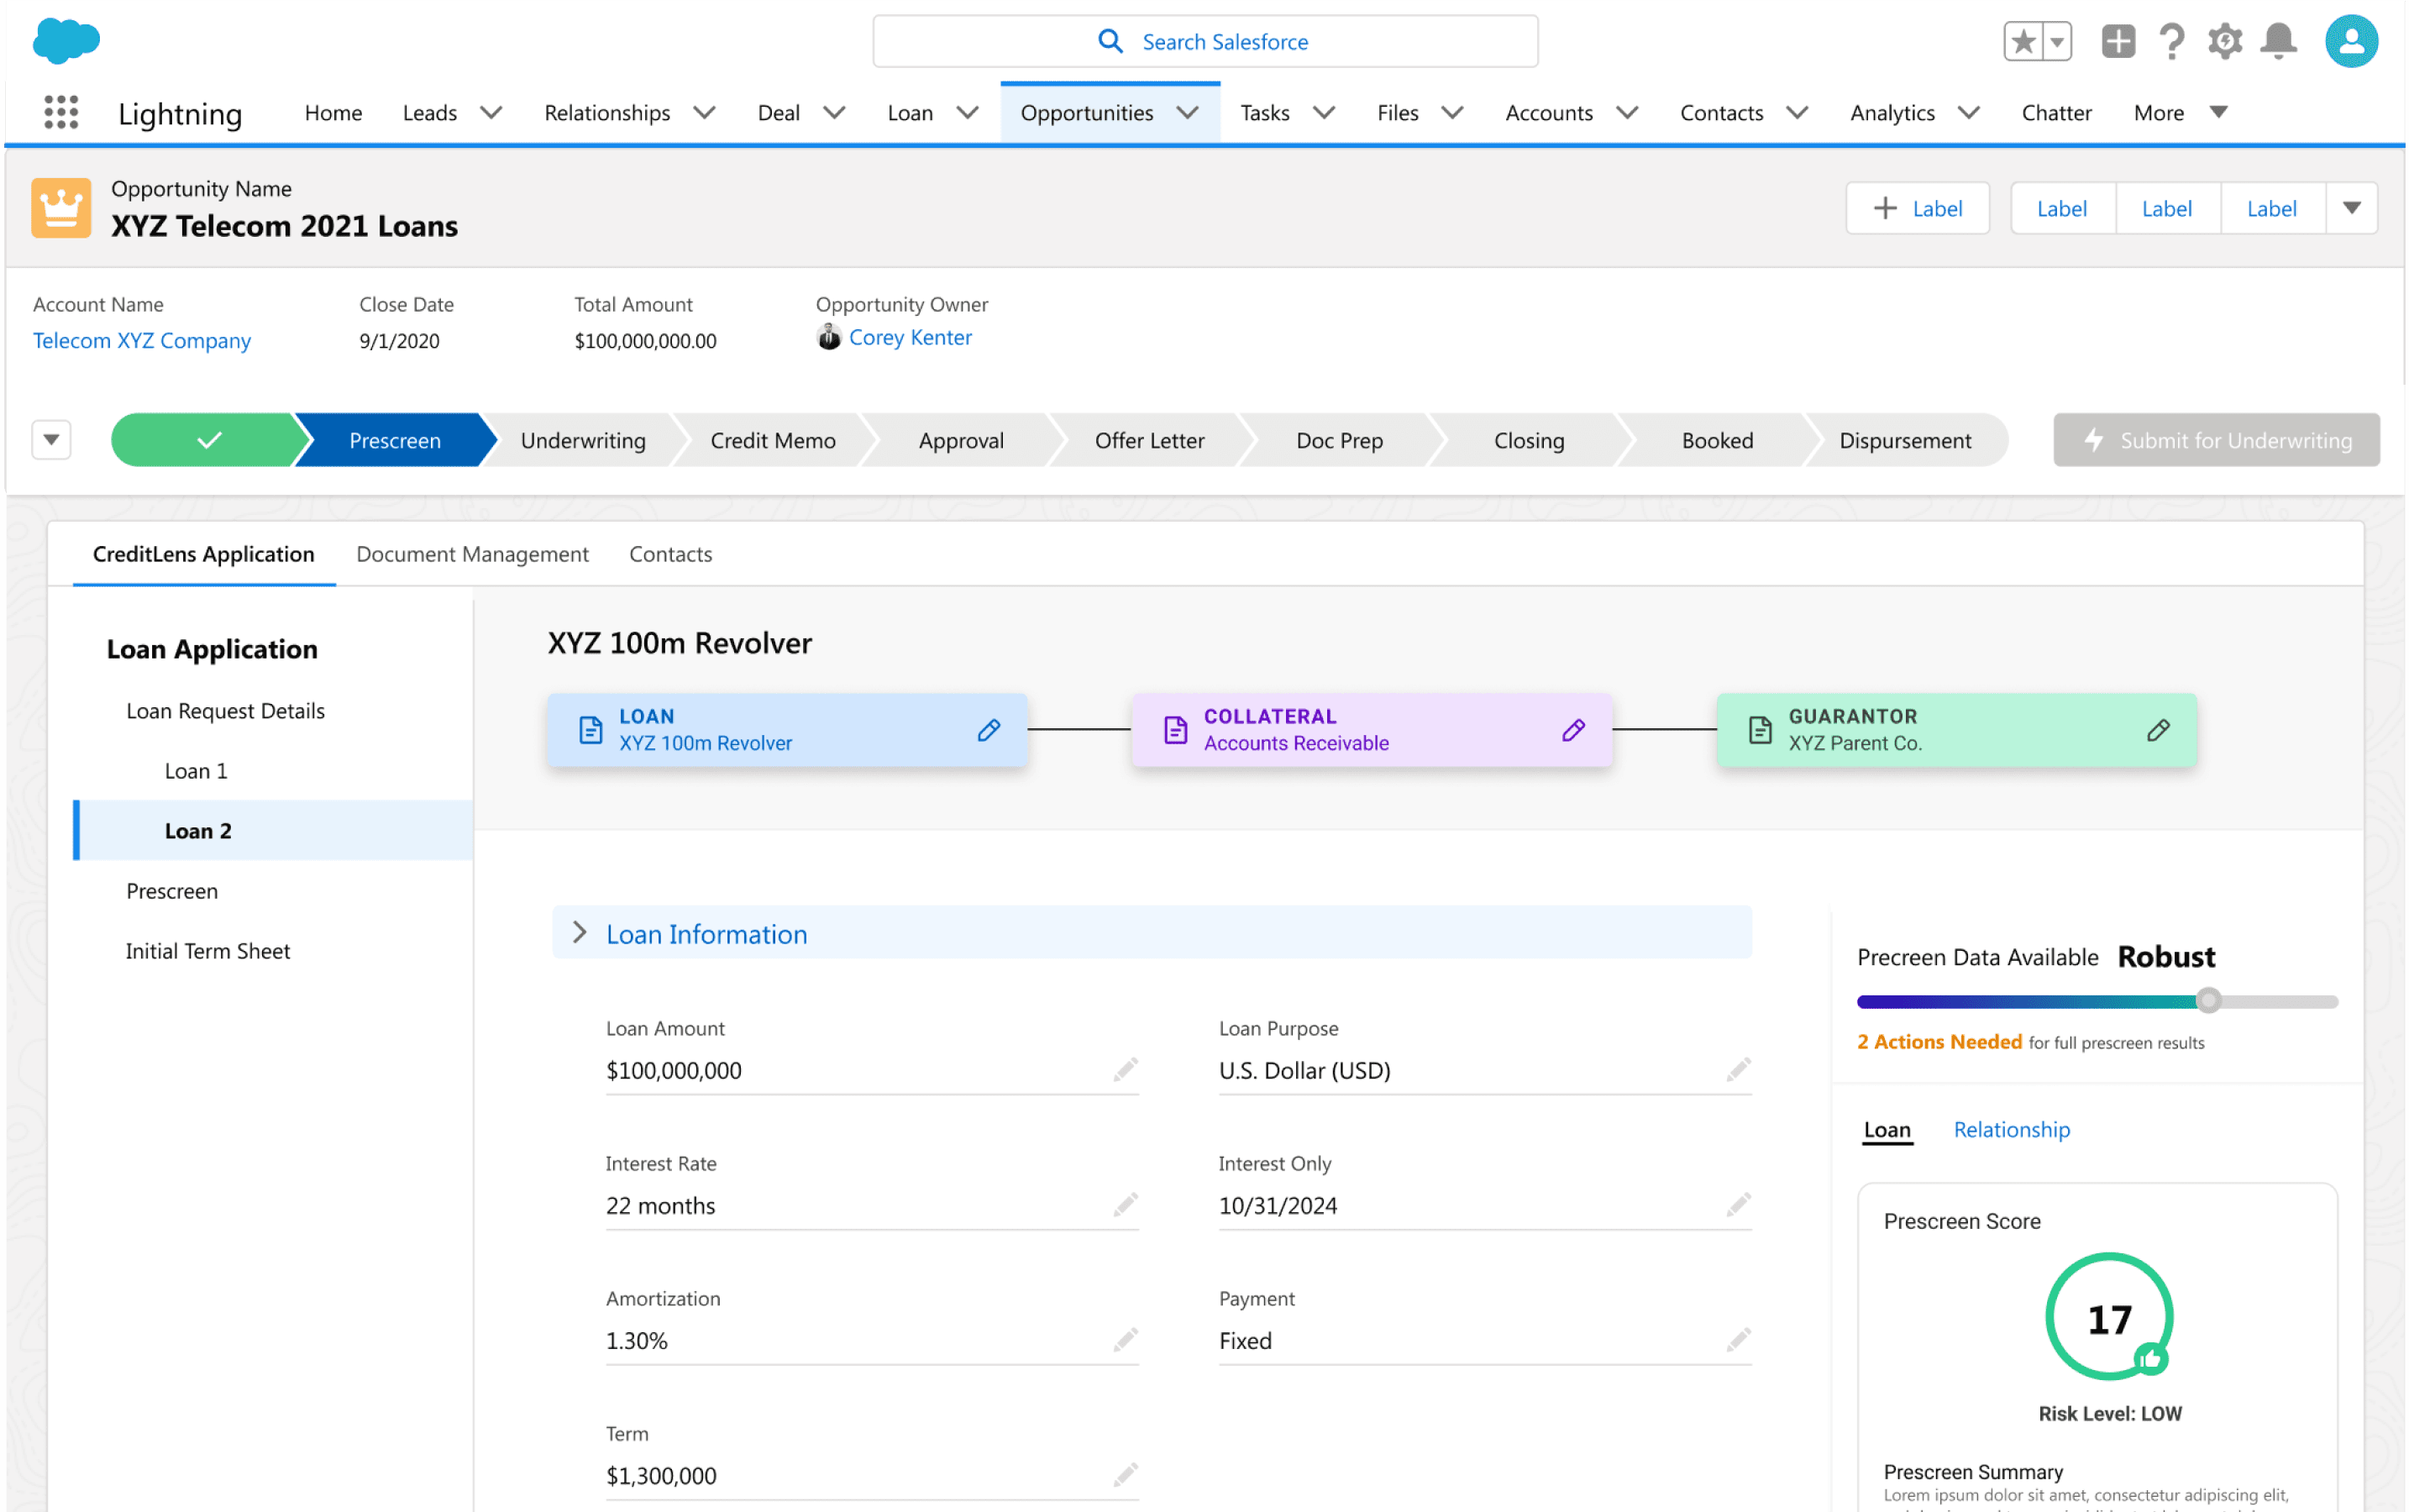This screenshot has width=2409, height=1512.
Task: Open the Setup gear icon
Action: (x=2225, y=42)
